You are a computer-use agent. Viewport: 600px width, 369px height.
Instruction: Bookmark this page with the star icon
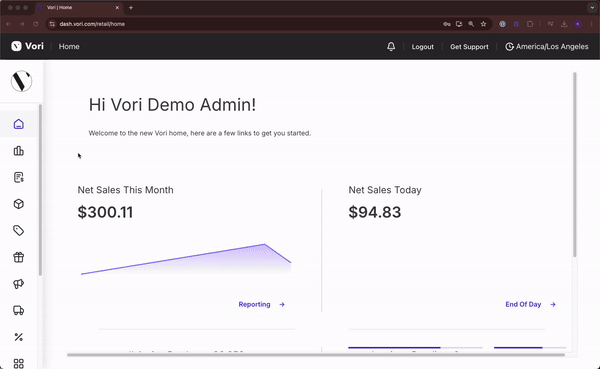click(x=483, y=24)
